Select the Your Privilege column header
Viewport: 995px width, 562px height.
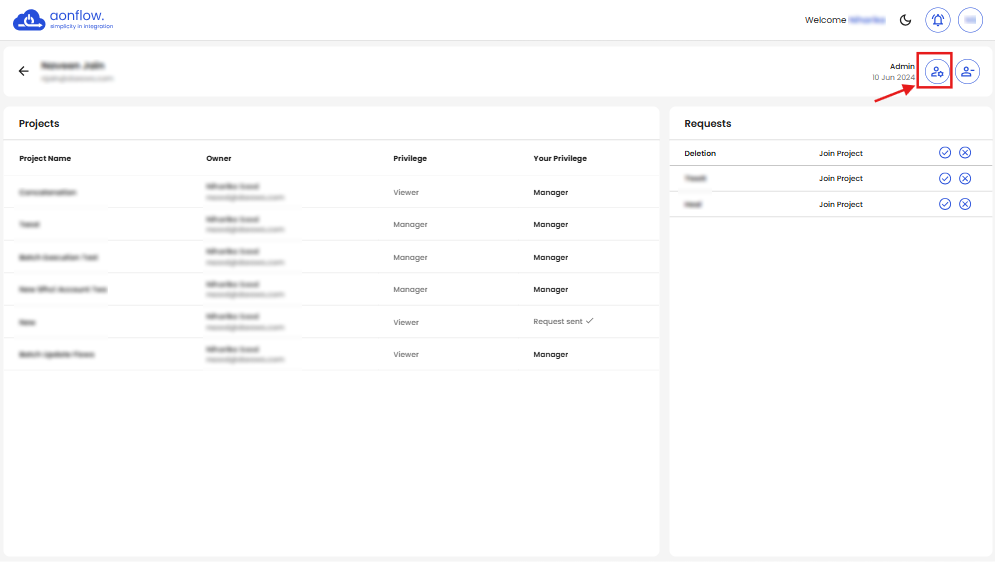pyautogui.click(x=560, y=158)
